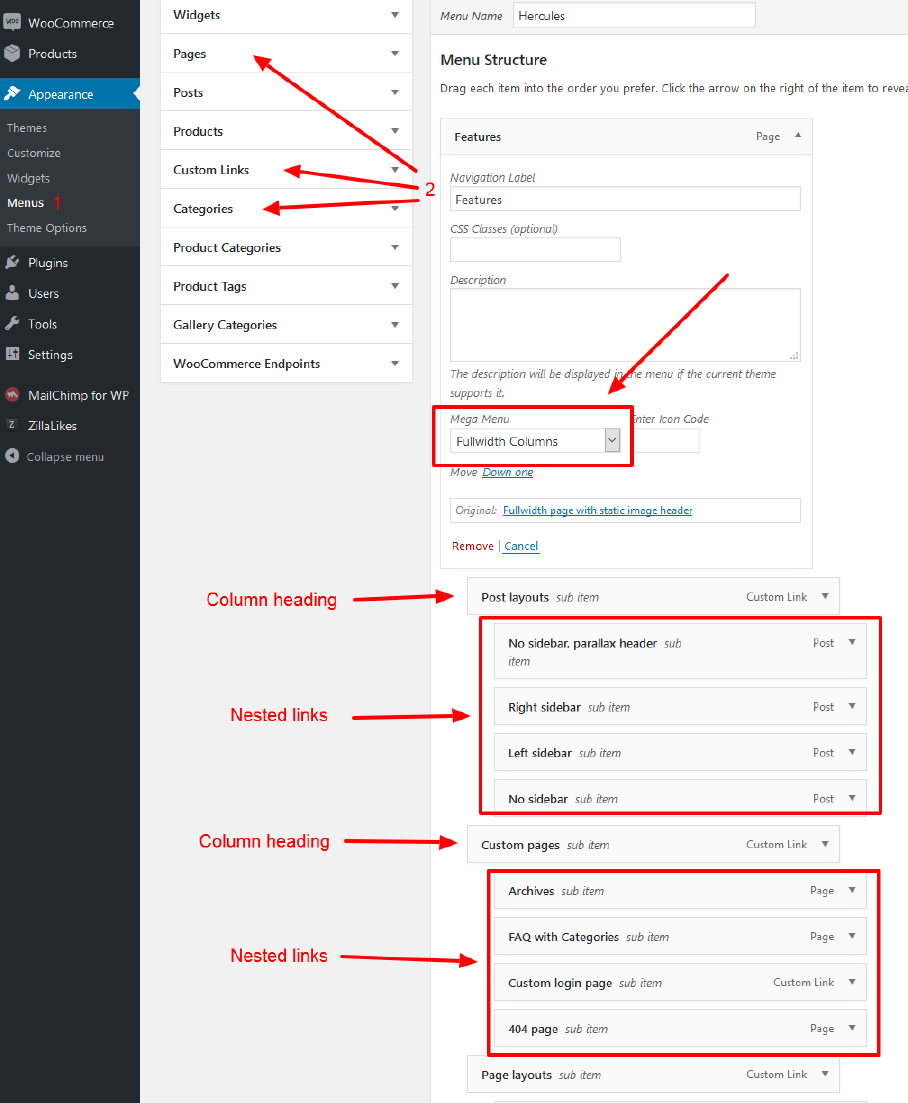Screen dimensions: 908x1103
Task: Click the Appearance paintbrush icon
Action: tap(12, 94)
